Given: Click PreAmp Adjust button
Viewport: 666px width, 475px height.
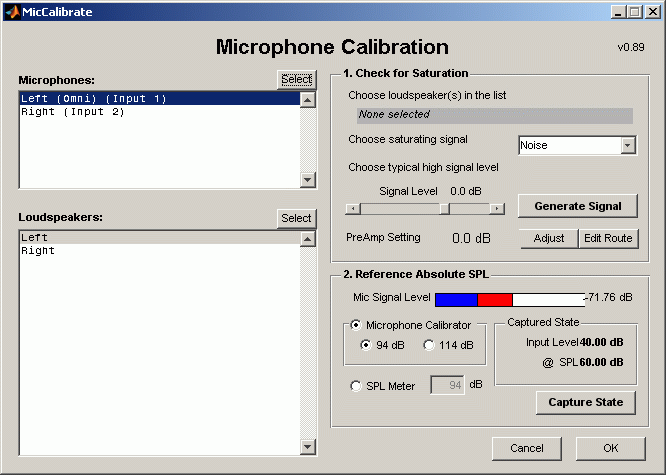Looking at the screenshot, I should point(549,238).
